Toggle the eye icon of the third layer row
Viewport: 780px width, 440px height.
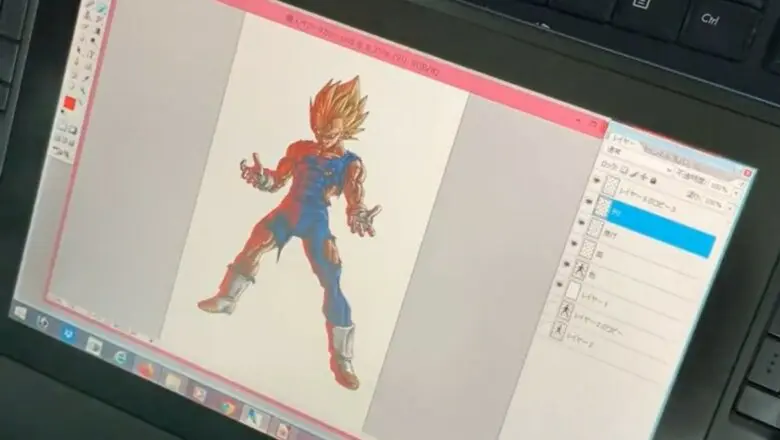582,223
